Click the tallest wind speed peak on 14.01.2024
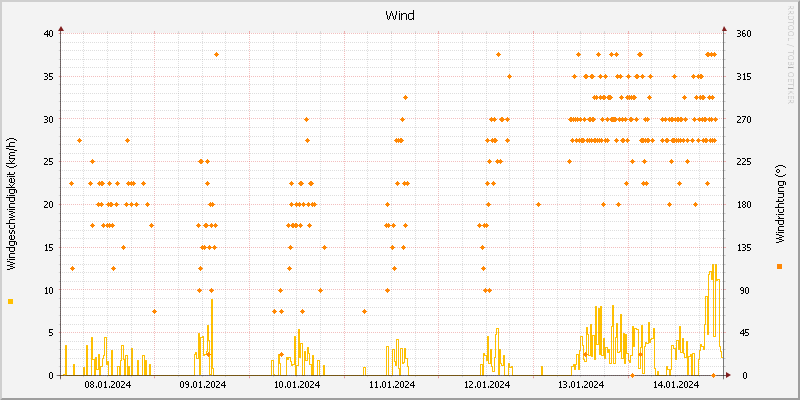Viewport: 800px width, 400px height. 714,265
